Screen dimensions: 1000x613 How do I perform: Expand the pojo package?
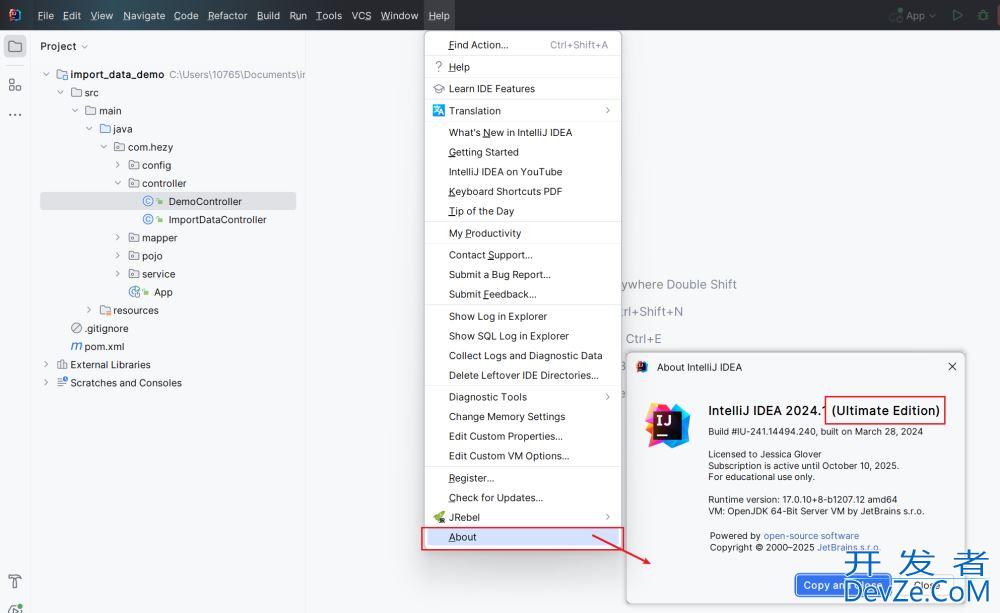118,256
